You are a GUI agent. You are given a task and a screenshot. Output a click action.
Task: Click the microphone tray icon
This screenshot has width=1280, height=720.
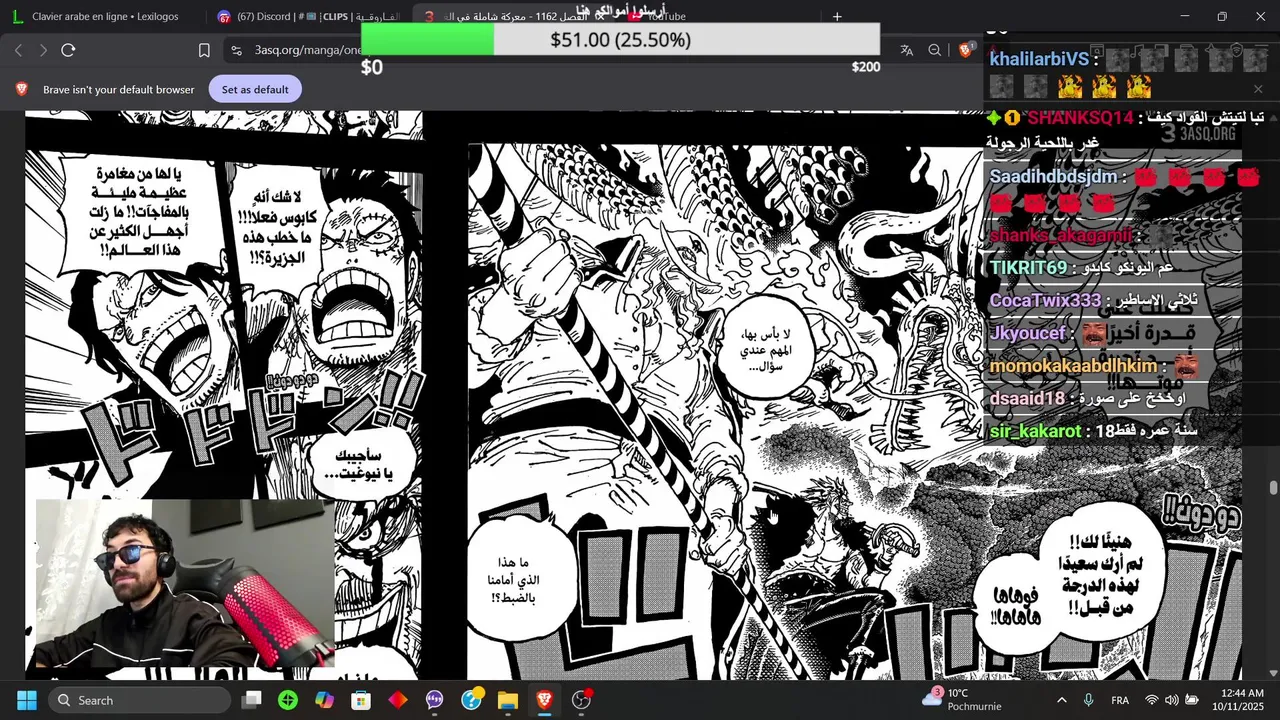1088,700
